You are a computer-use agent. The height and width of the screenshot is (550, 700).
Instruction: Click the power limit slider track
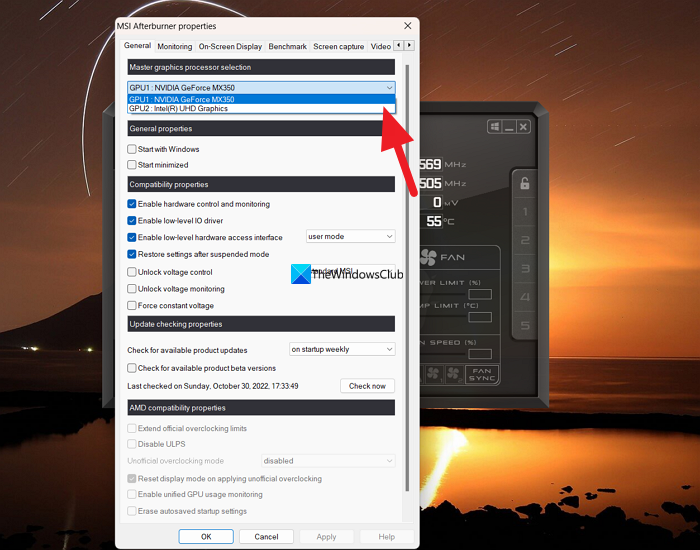coord(443,294)
